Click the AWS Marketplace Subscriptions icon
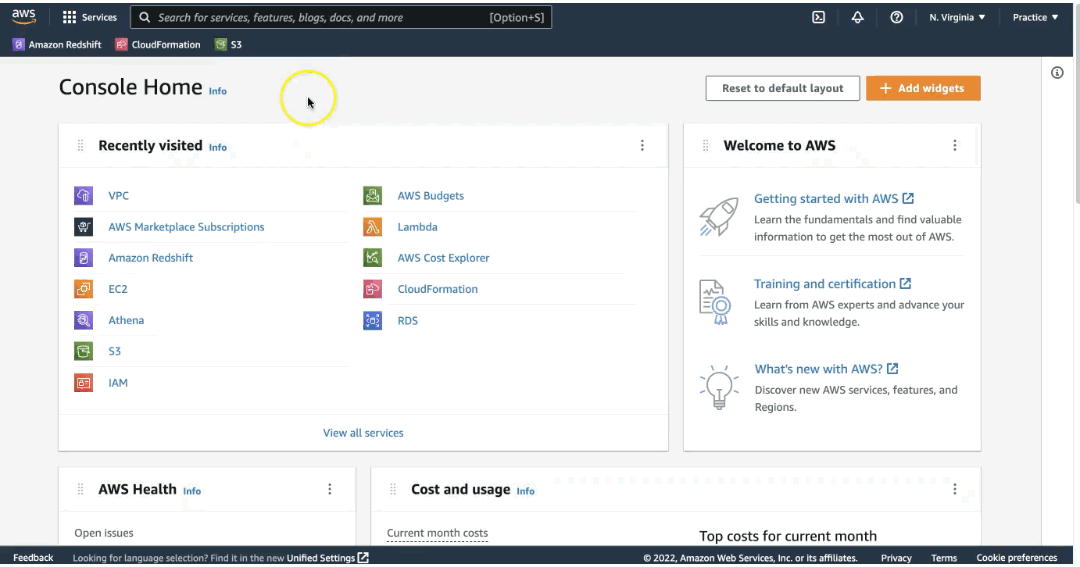1080x567 pixels. tap(83, 227)
